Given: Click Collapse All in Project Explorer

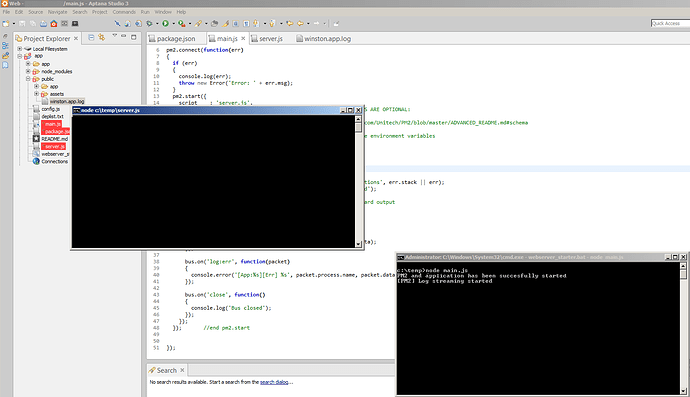Looking at the screenshot, I should pyautogui.click(x=91, y=37).
